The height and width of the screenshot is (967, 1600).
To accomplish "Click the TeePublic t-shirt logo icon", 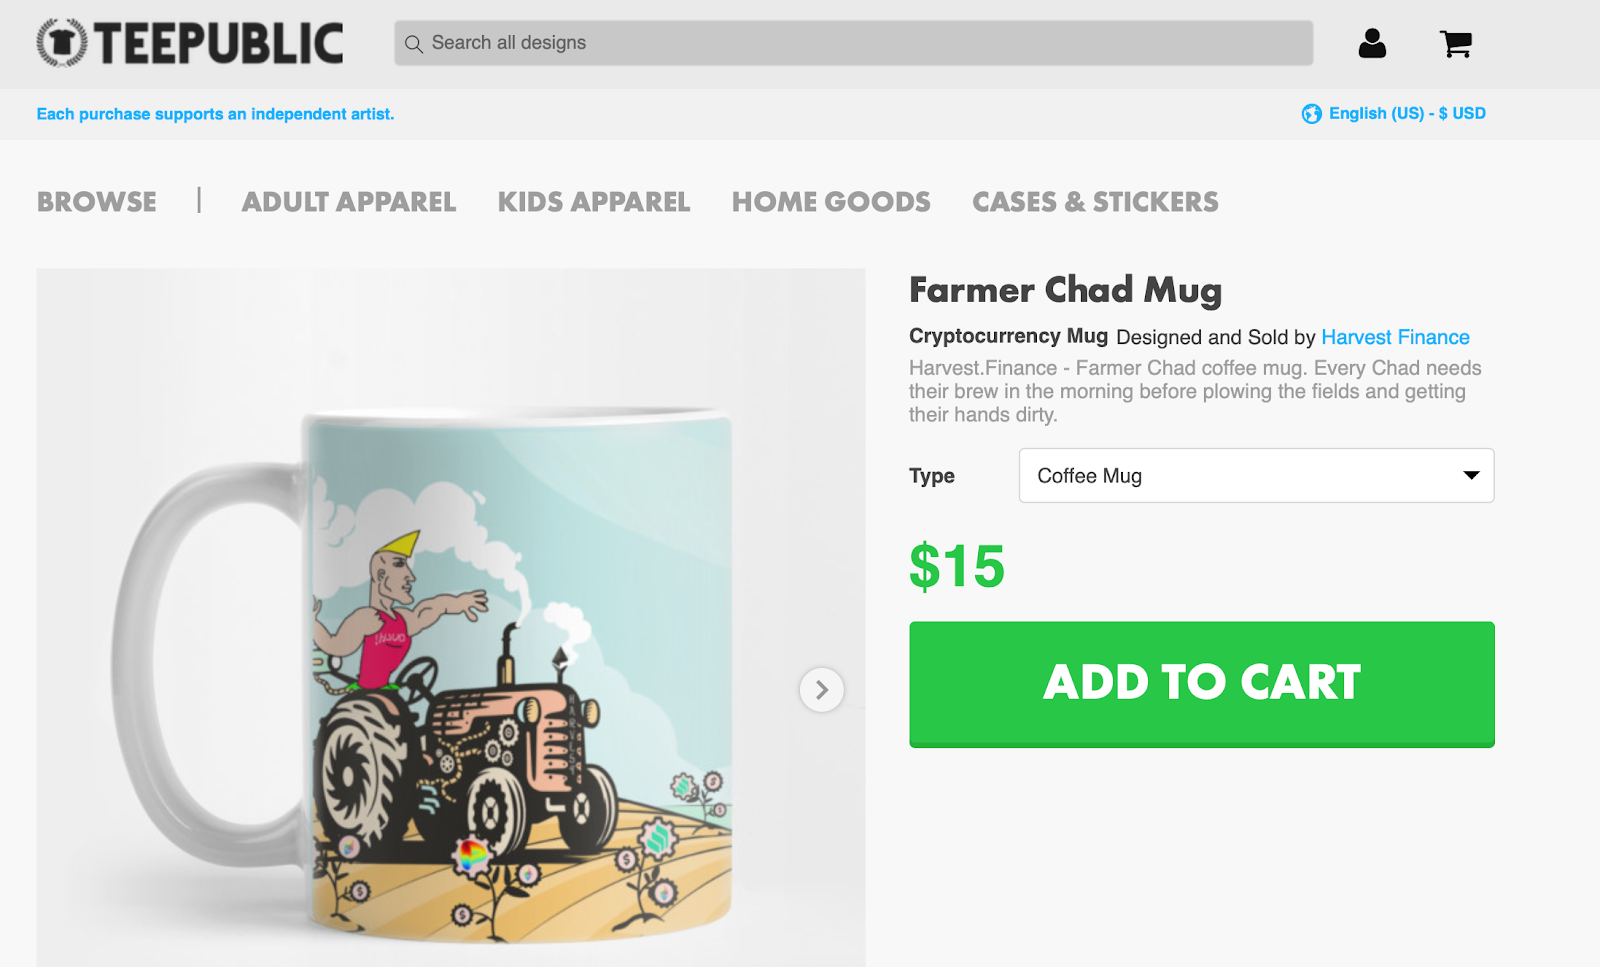I will point(62,43).
